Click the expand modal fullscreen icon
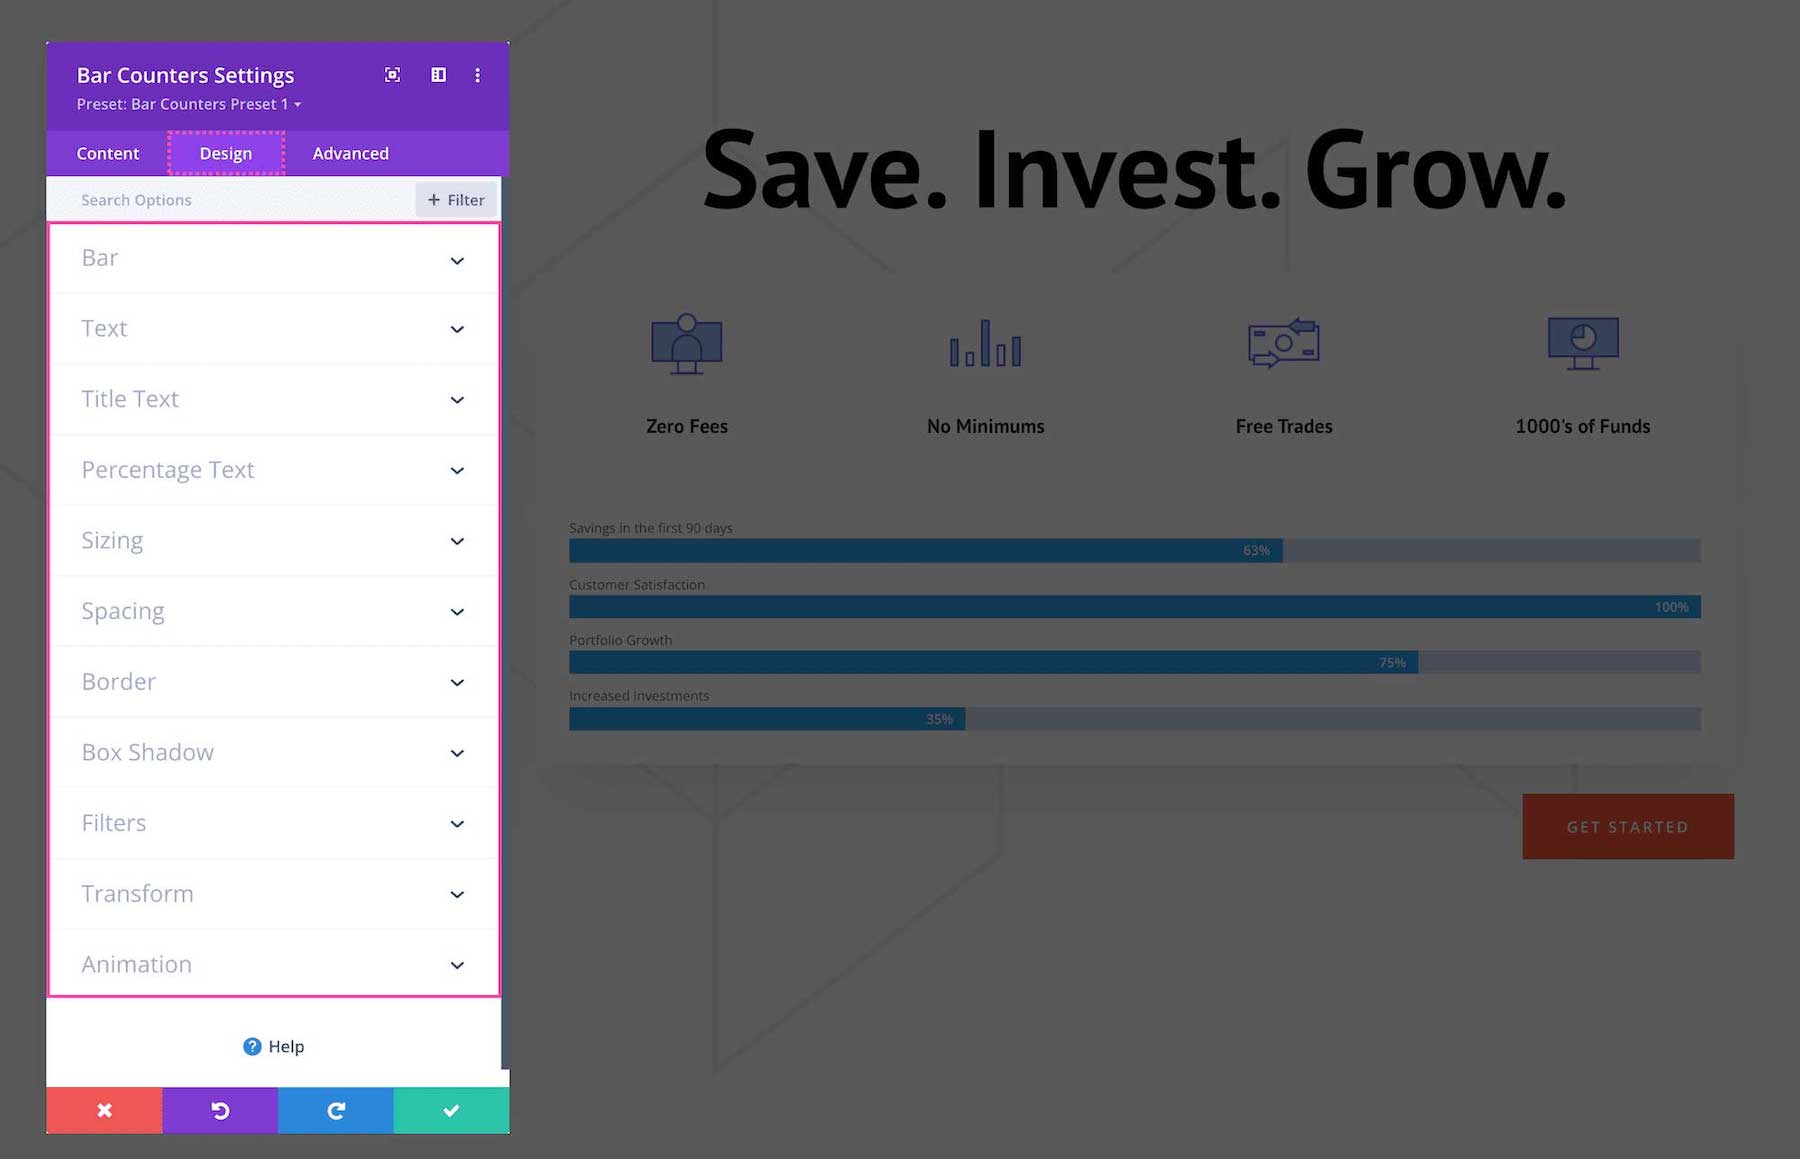The width and height of the screenshot is (1800, 1159). [x=392, y=75]
